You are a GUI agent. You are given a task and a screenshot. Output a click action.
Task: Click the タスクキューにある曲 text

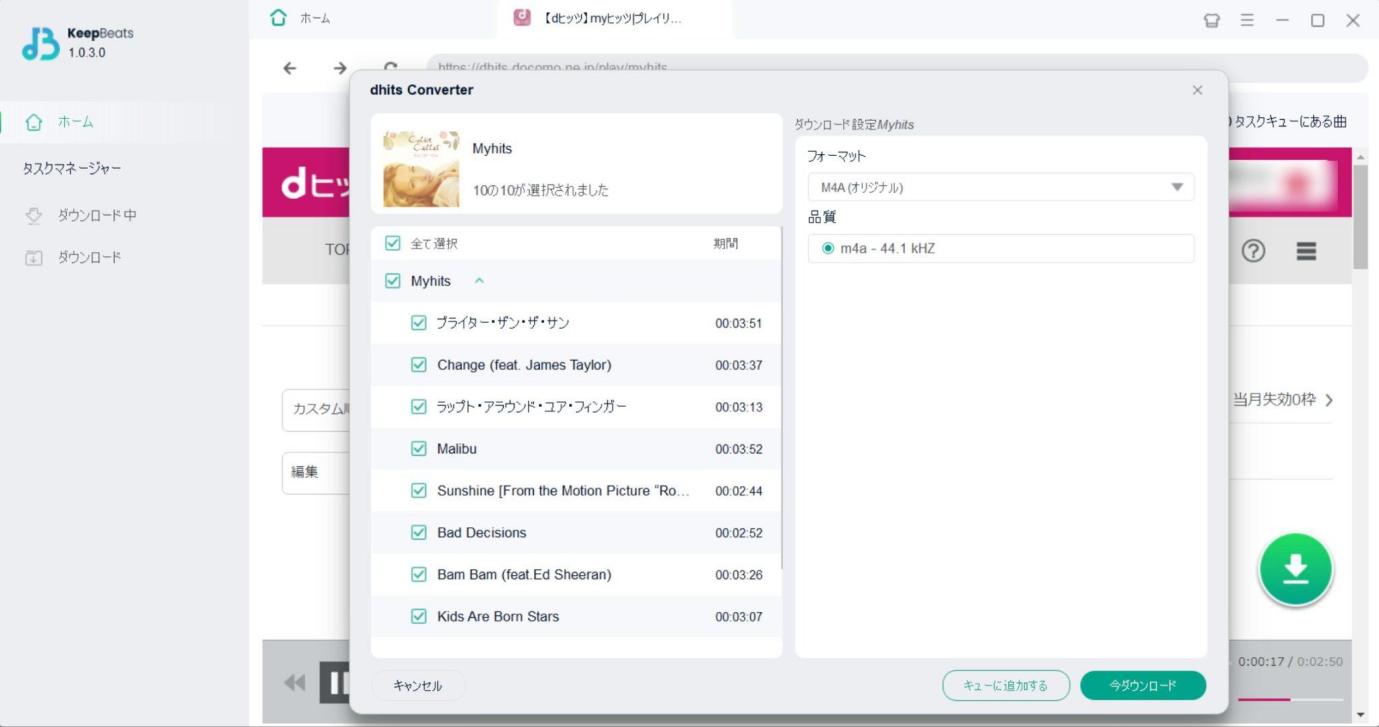click(x=1290, y=122)
